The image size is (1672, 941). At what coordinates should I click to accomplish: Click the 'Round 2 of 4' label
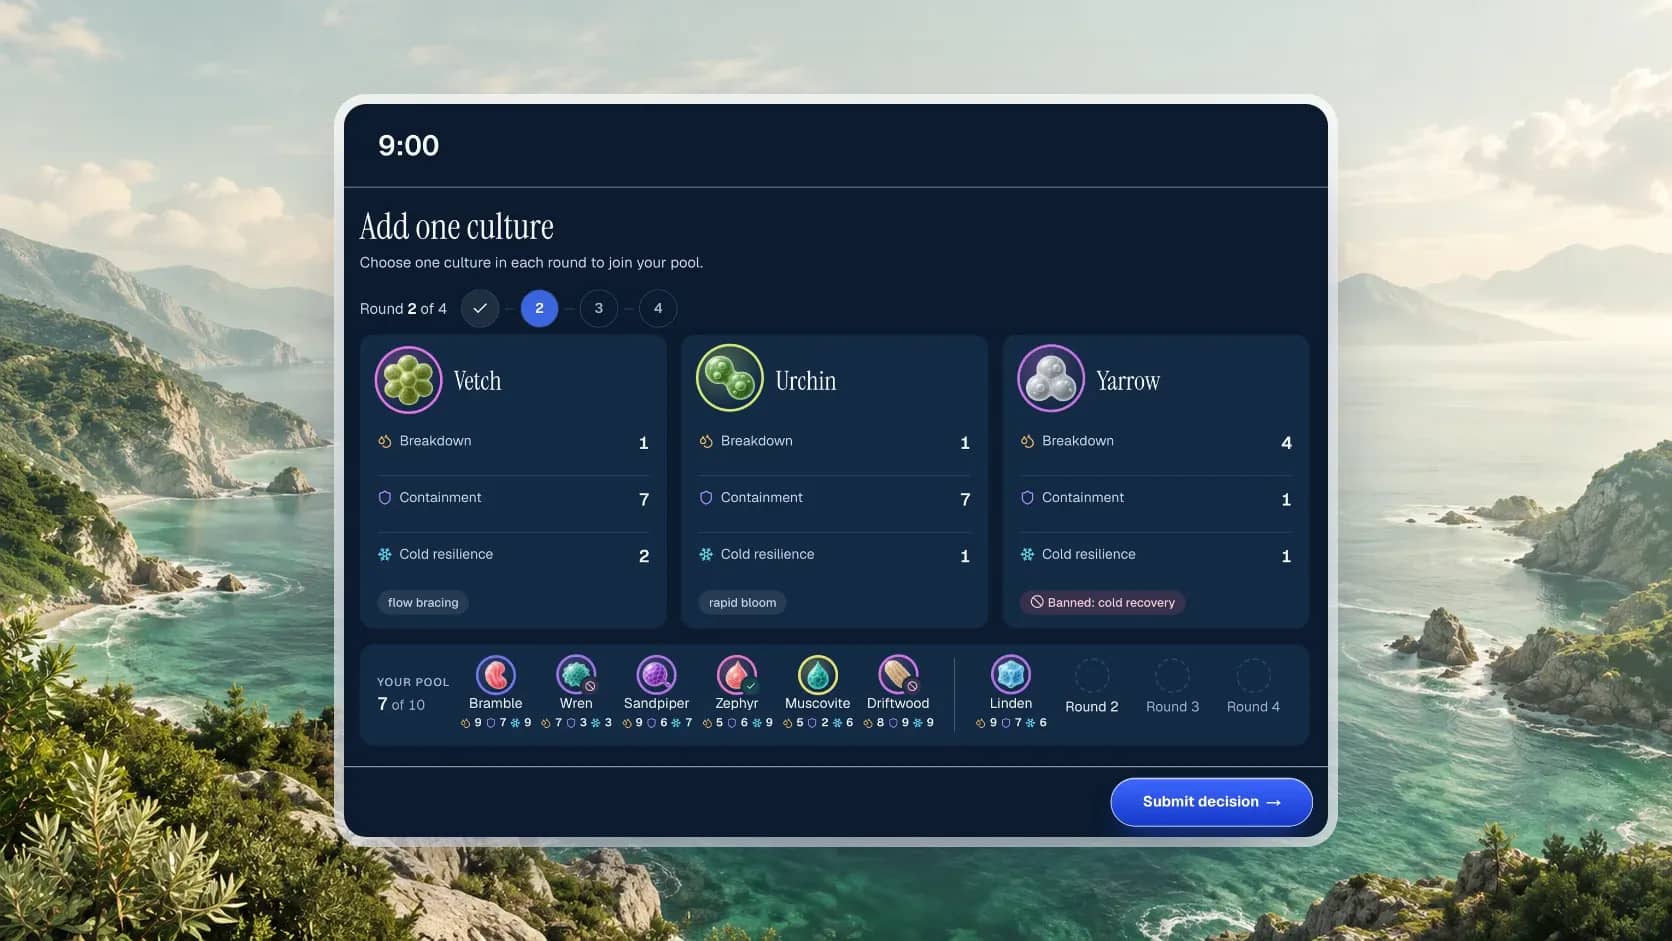(403, 309)
